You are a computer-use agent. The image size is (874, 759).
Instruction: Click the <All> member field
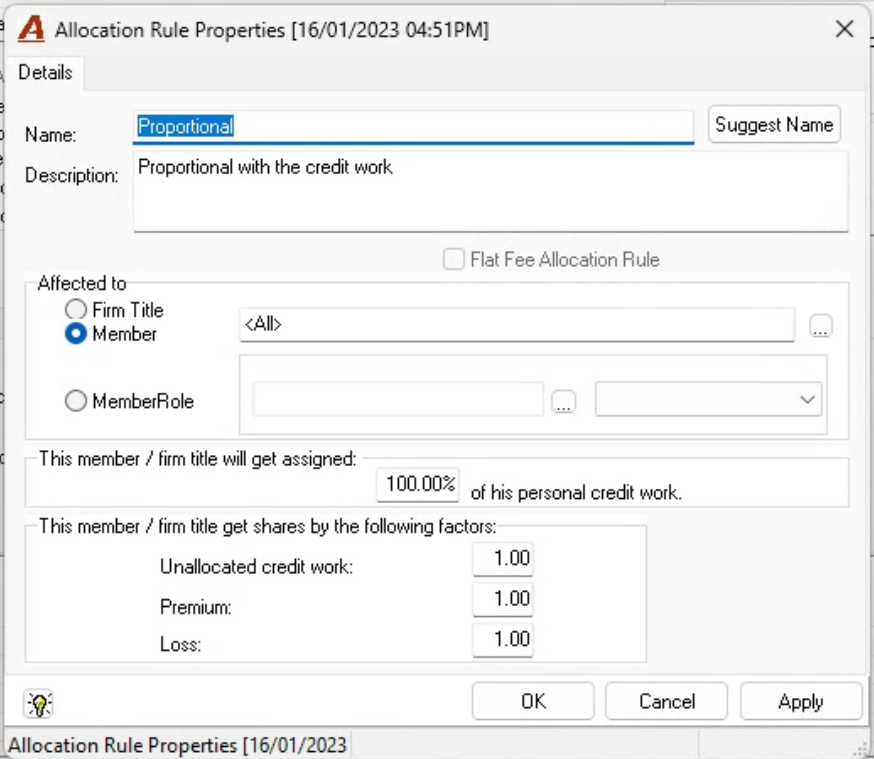click(517, 325)
